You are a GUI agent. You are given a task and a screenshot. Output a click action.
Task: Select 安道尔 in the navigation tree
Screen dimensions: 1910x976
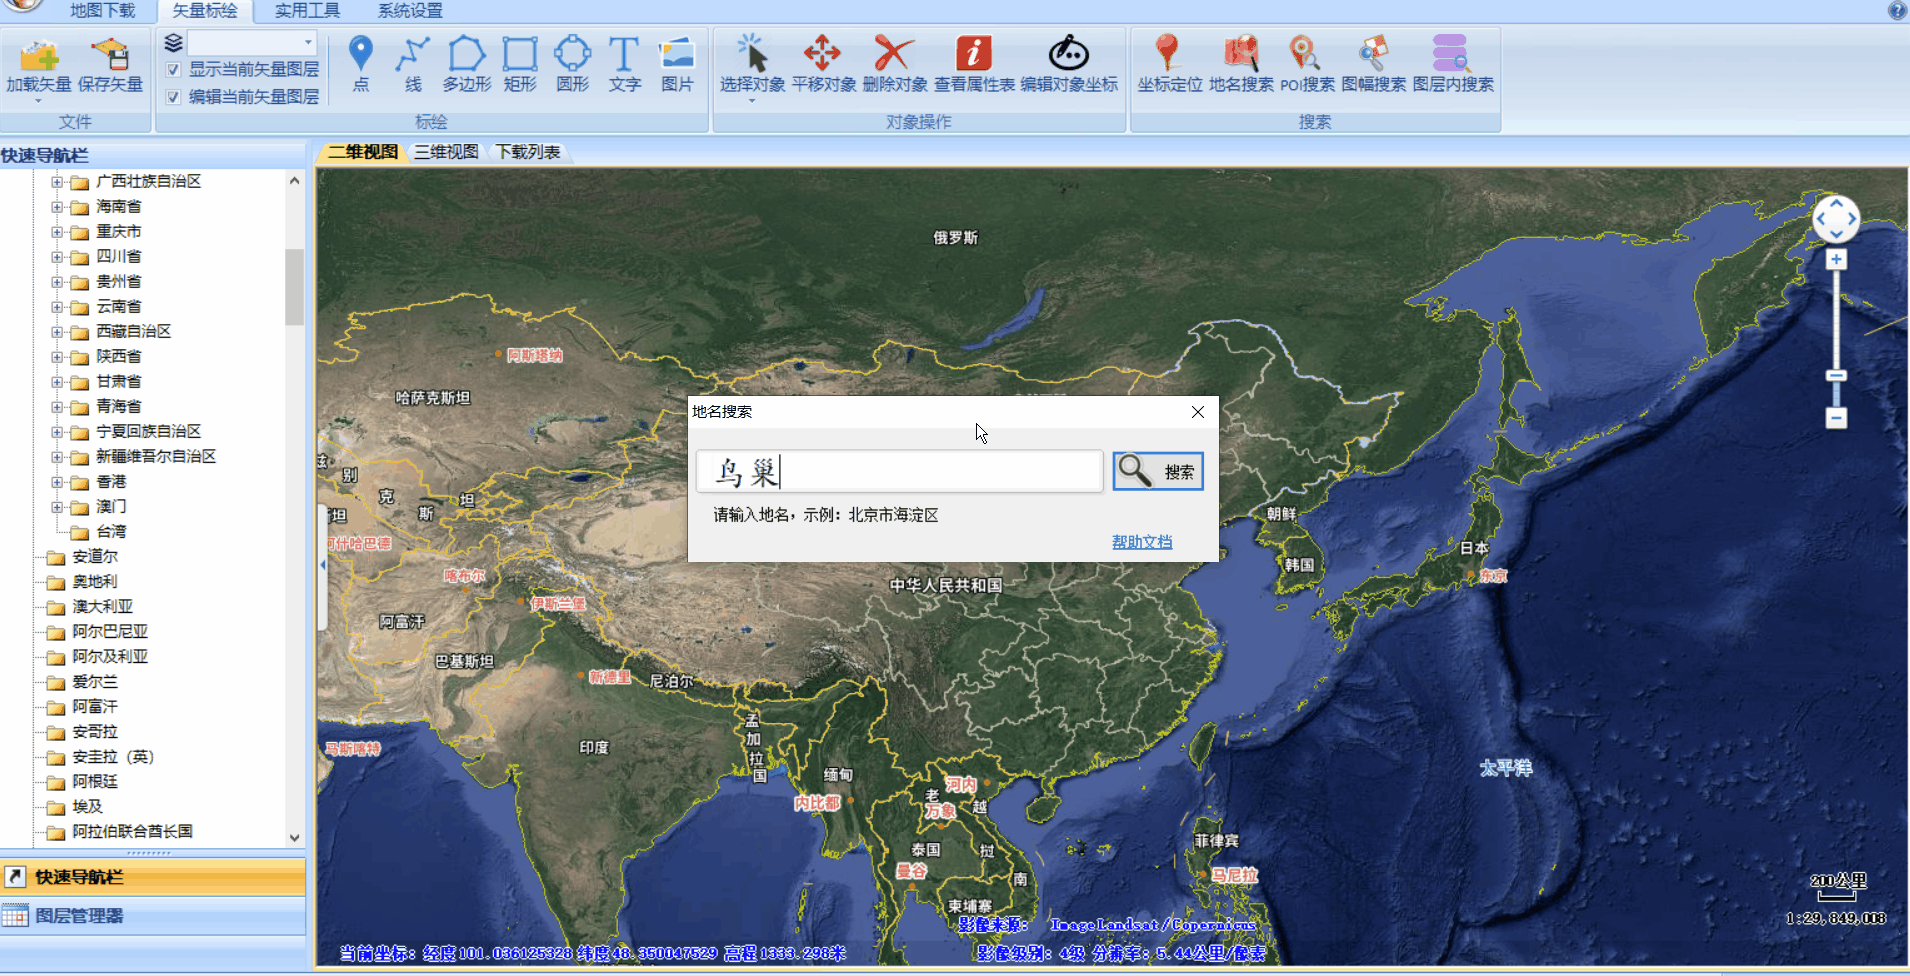click(95, 557)
